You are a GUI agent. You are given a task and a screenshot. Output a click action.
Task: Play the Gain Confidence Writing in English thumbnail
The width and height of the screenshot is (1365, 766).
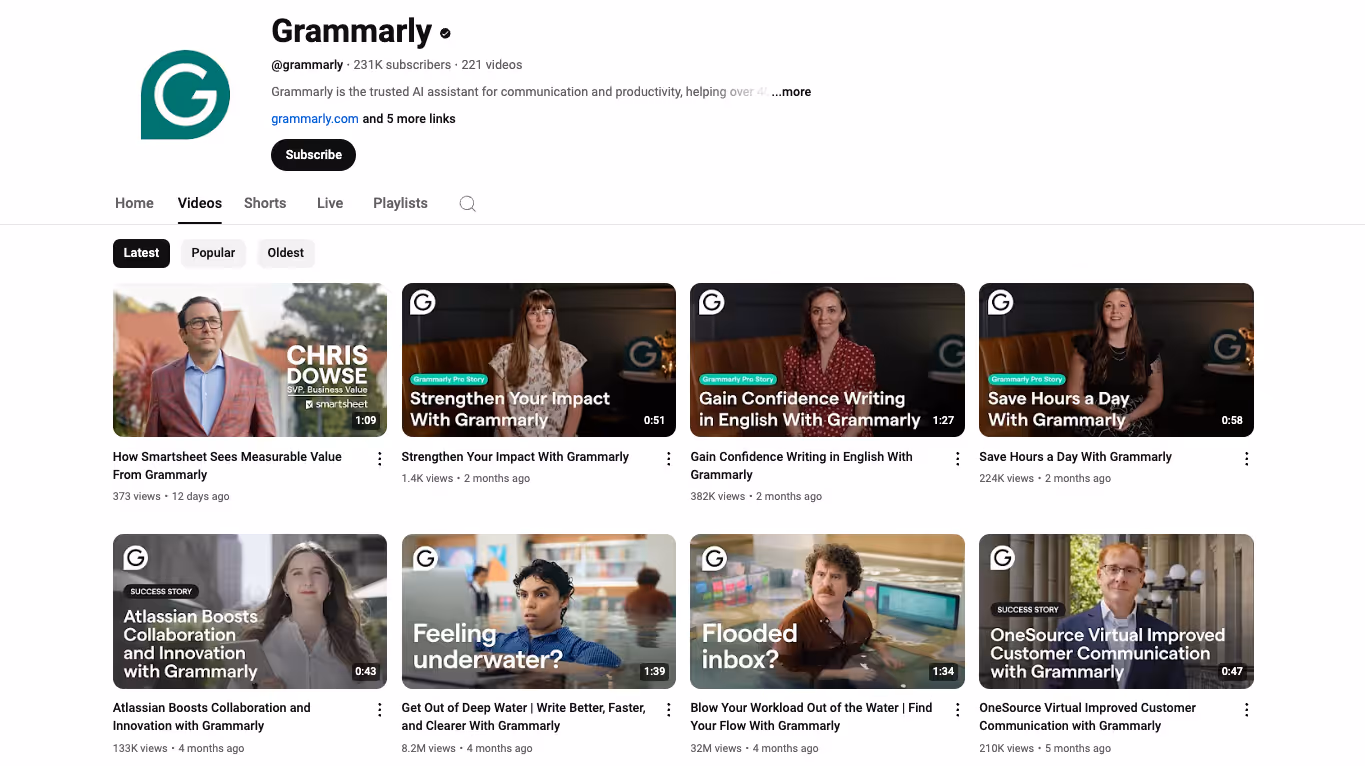(827, 360)
